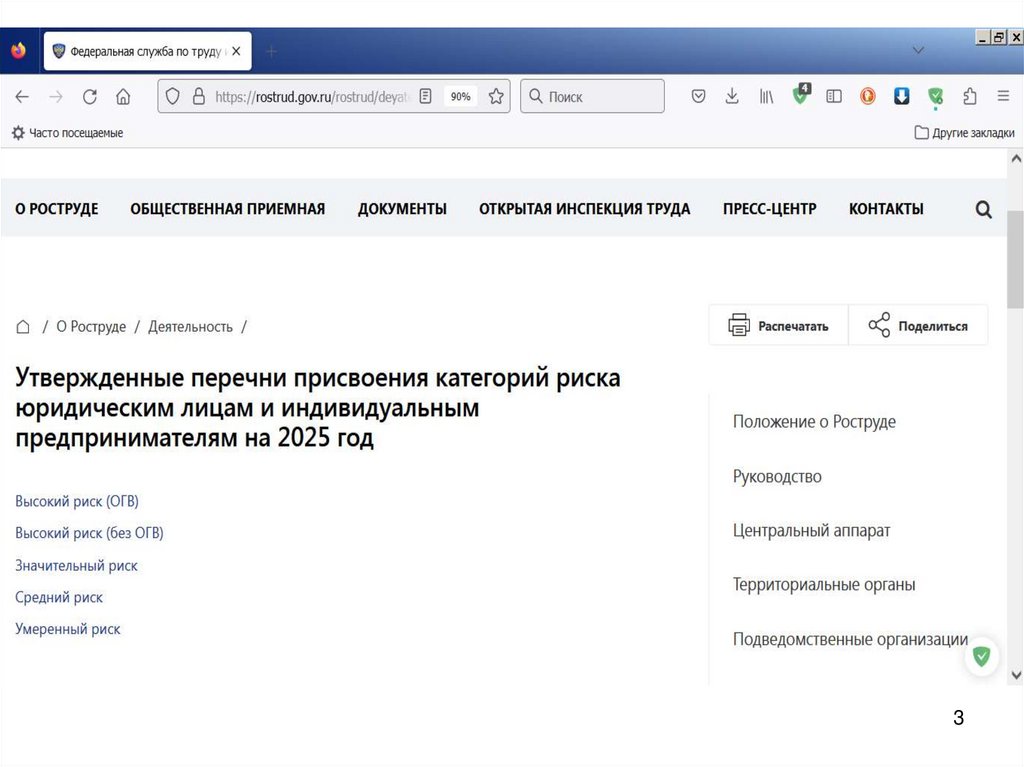Open the ПРЕСС-ЦЕНТР menu
Viewport: 1024px width, 767px height.
click(x=769, y=208)
